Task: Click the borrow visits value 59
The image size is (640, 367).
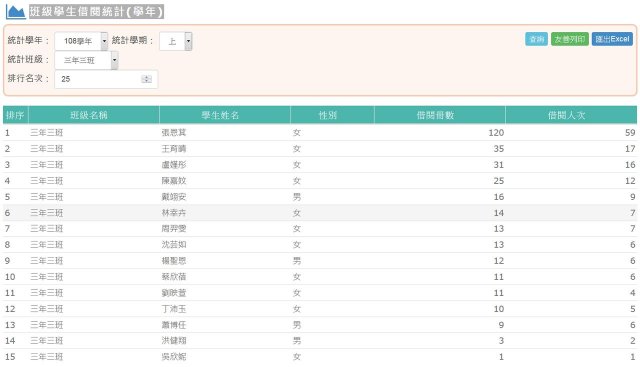Action: 630,133
